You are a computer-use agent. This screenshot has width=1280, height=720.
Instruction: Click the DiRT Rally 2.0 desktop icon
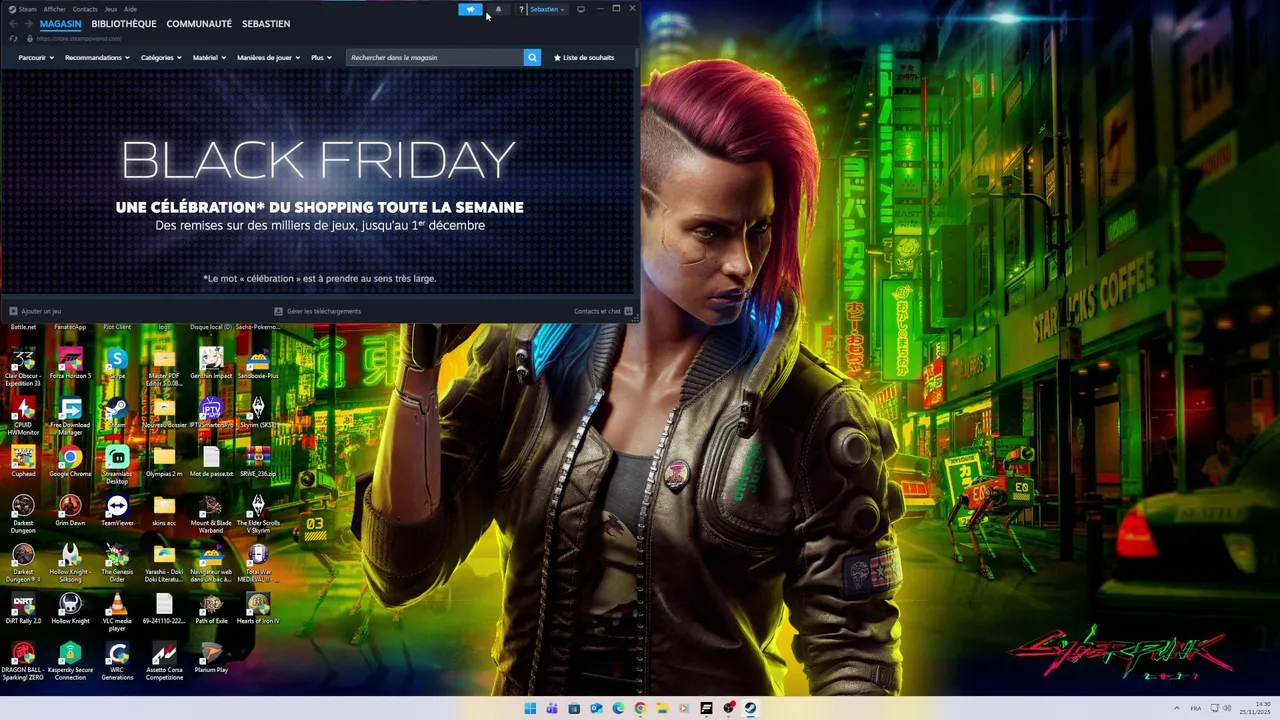(23, 608)
